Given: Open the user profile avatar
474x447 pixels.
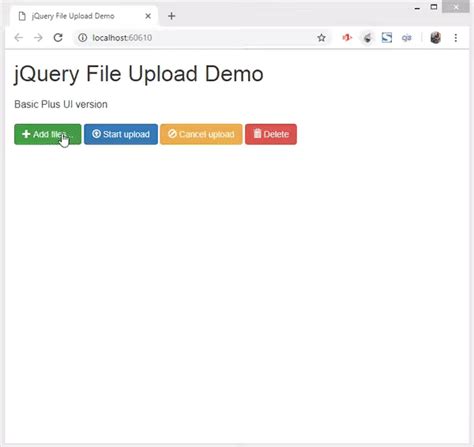Looking at the screenshot, I should tap(436, 38).
